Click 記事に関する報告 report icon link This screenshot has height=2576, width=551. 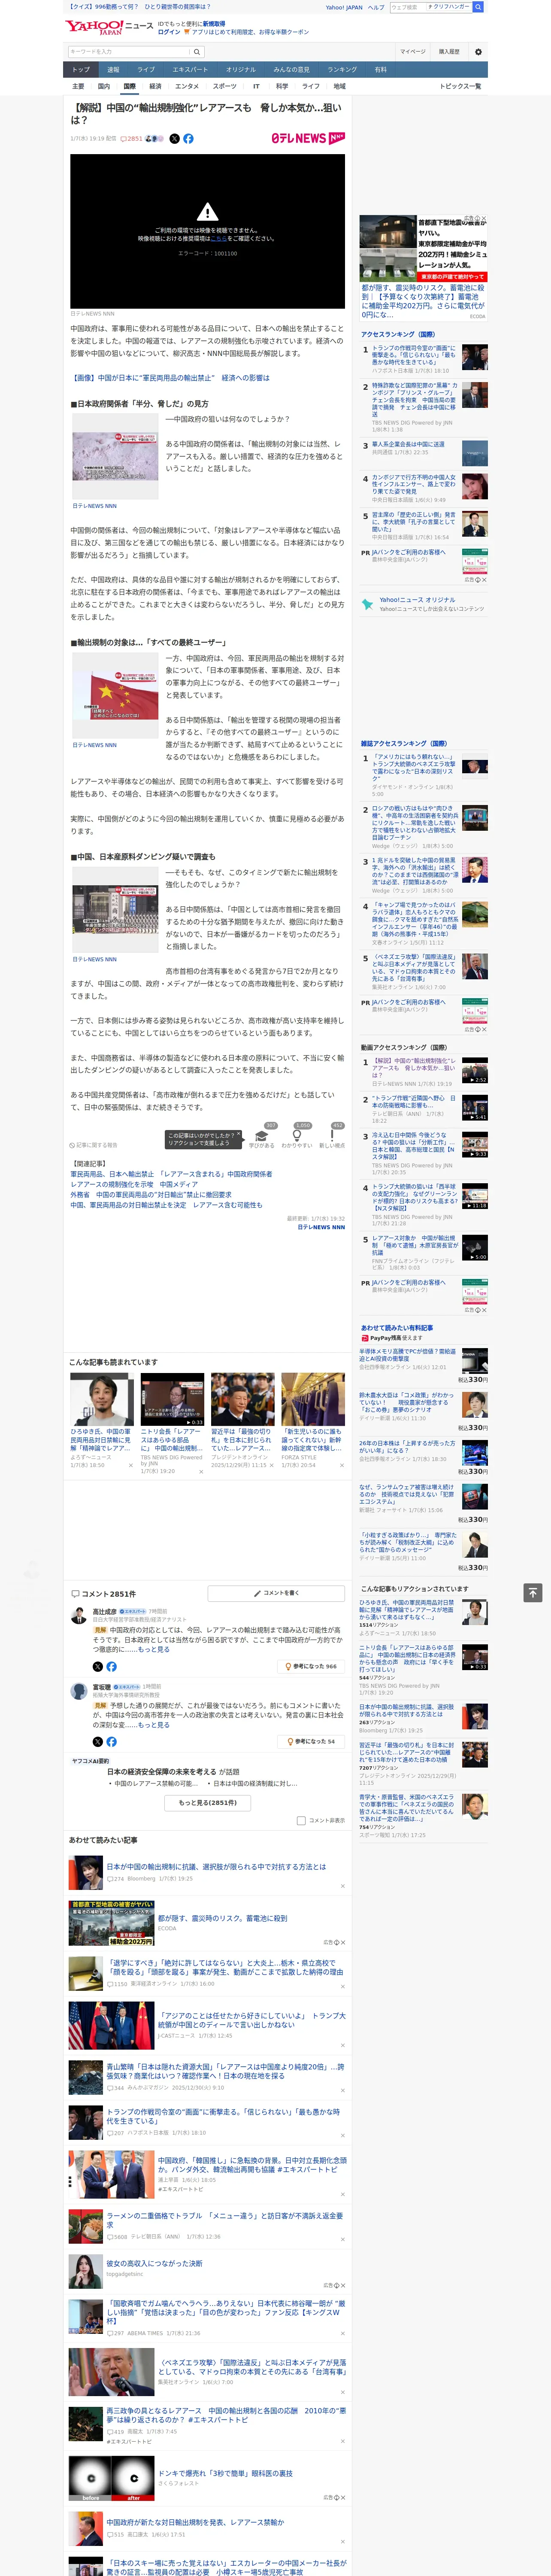(93, 1145)
